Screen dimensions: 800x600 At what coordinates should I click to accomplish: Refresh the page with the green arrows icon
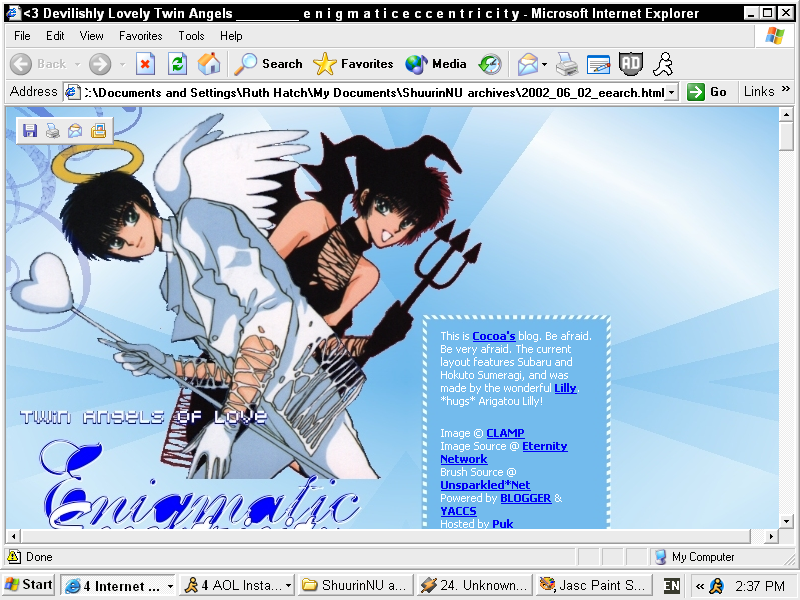[177, 64]
